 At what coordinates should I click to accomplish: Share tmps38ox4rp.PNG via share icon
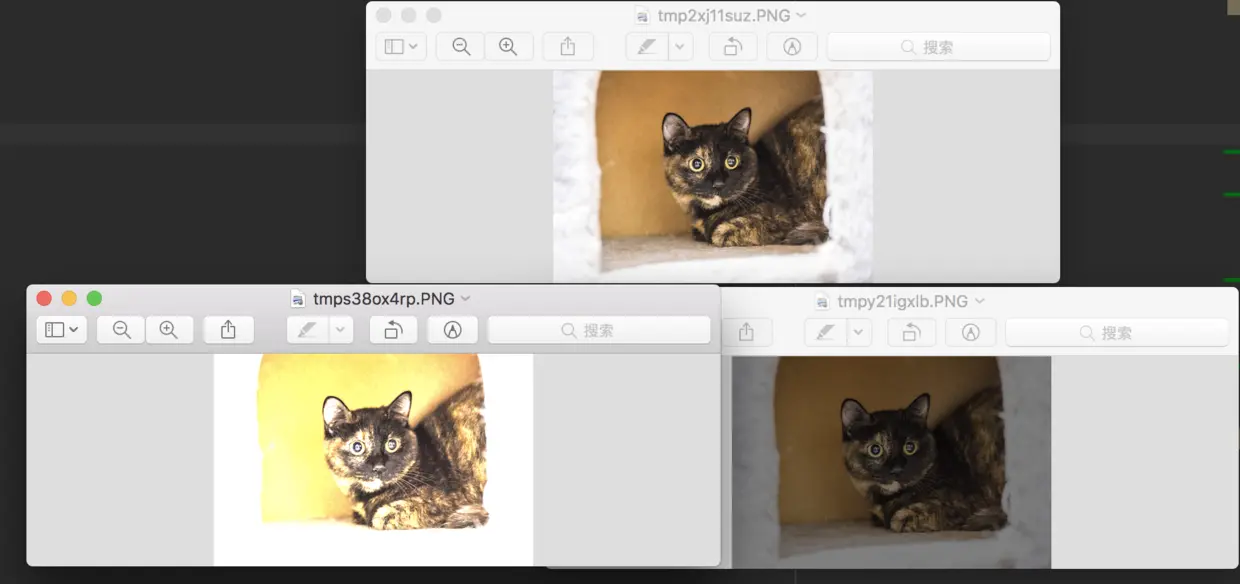point(228,330)
